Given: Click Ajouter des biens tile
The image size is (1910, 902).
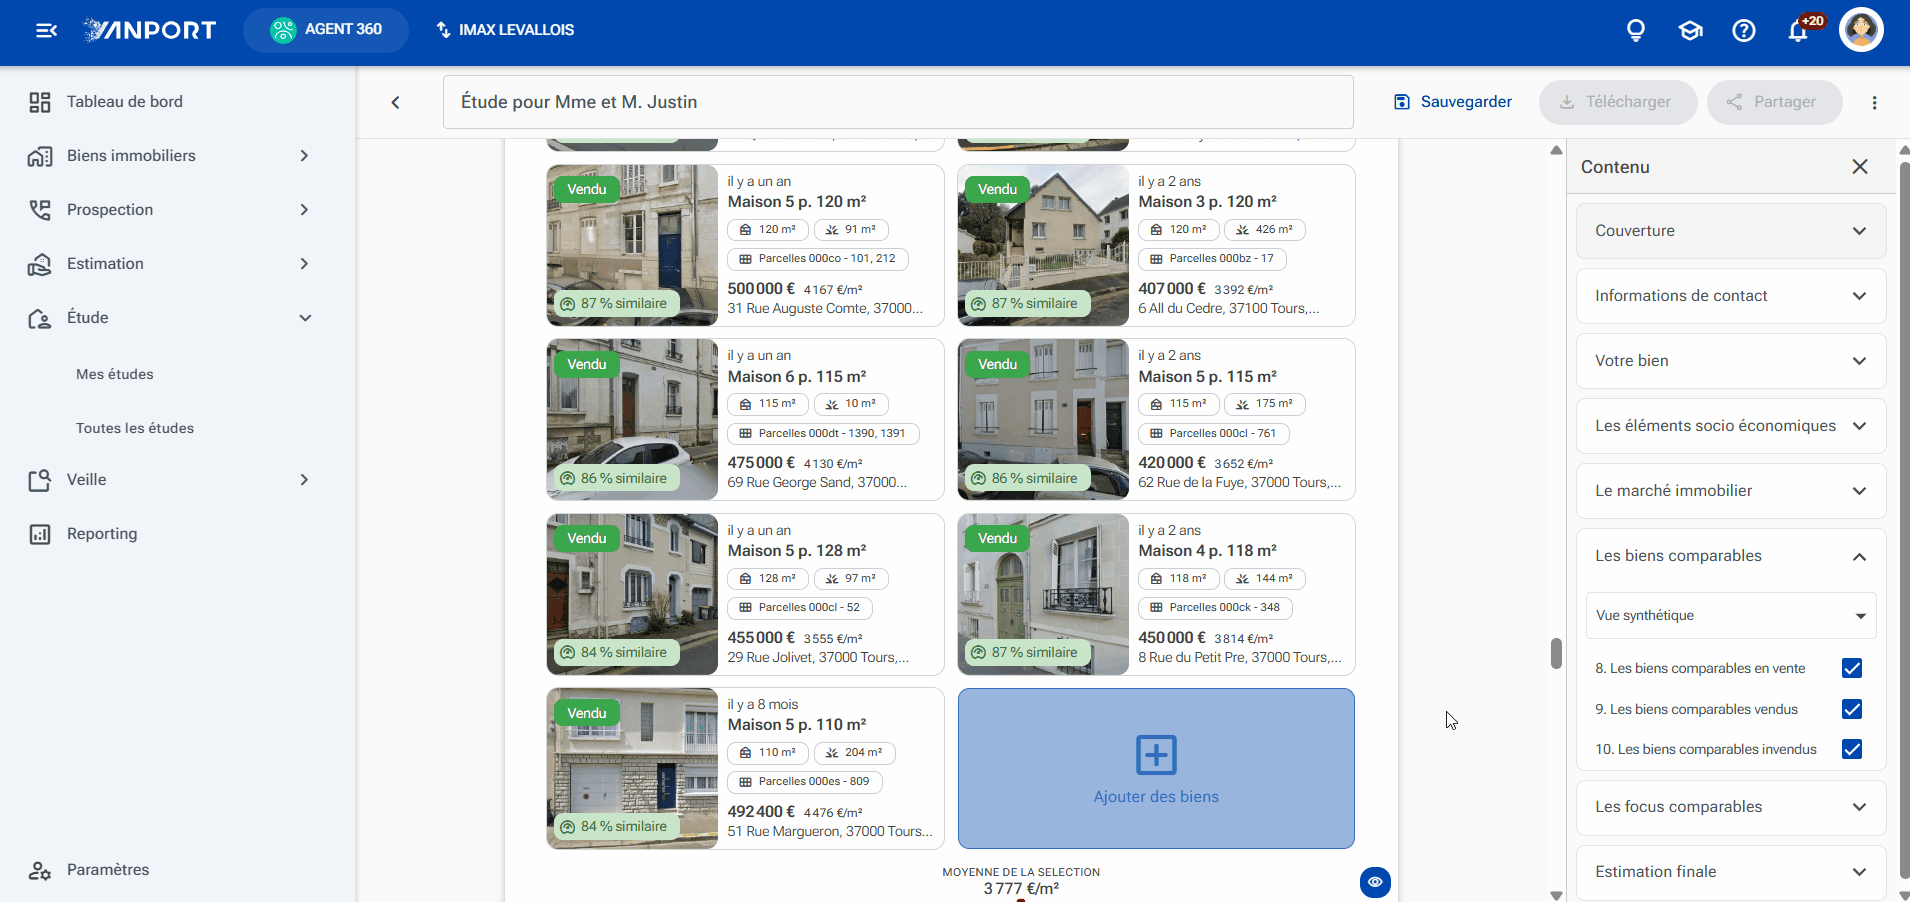Looking at the screenshot, I should (x=1156, y=768).
